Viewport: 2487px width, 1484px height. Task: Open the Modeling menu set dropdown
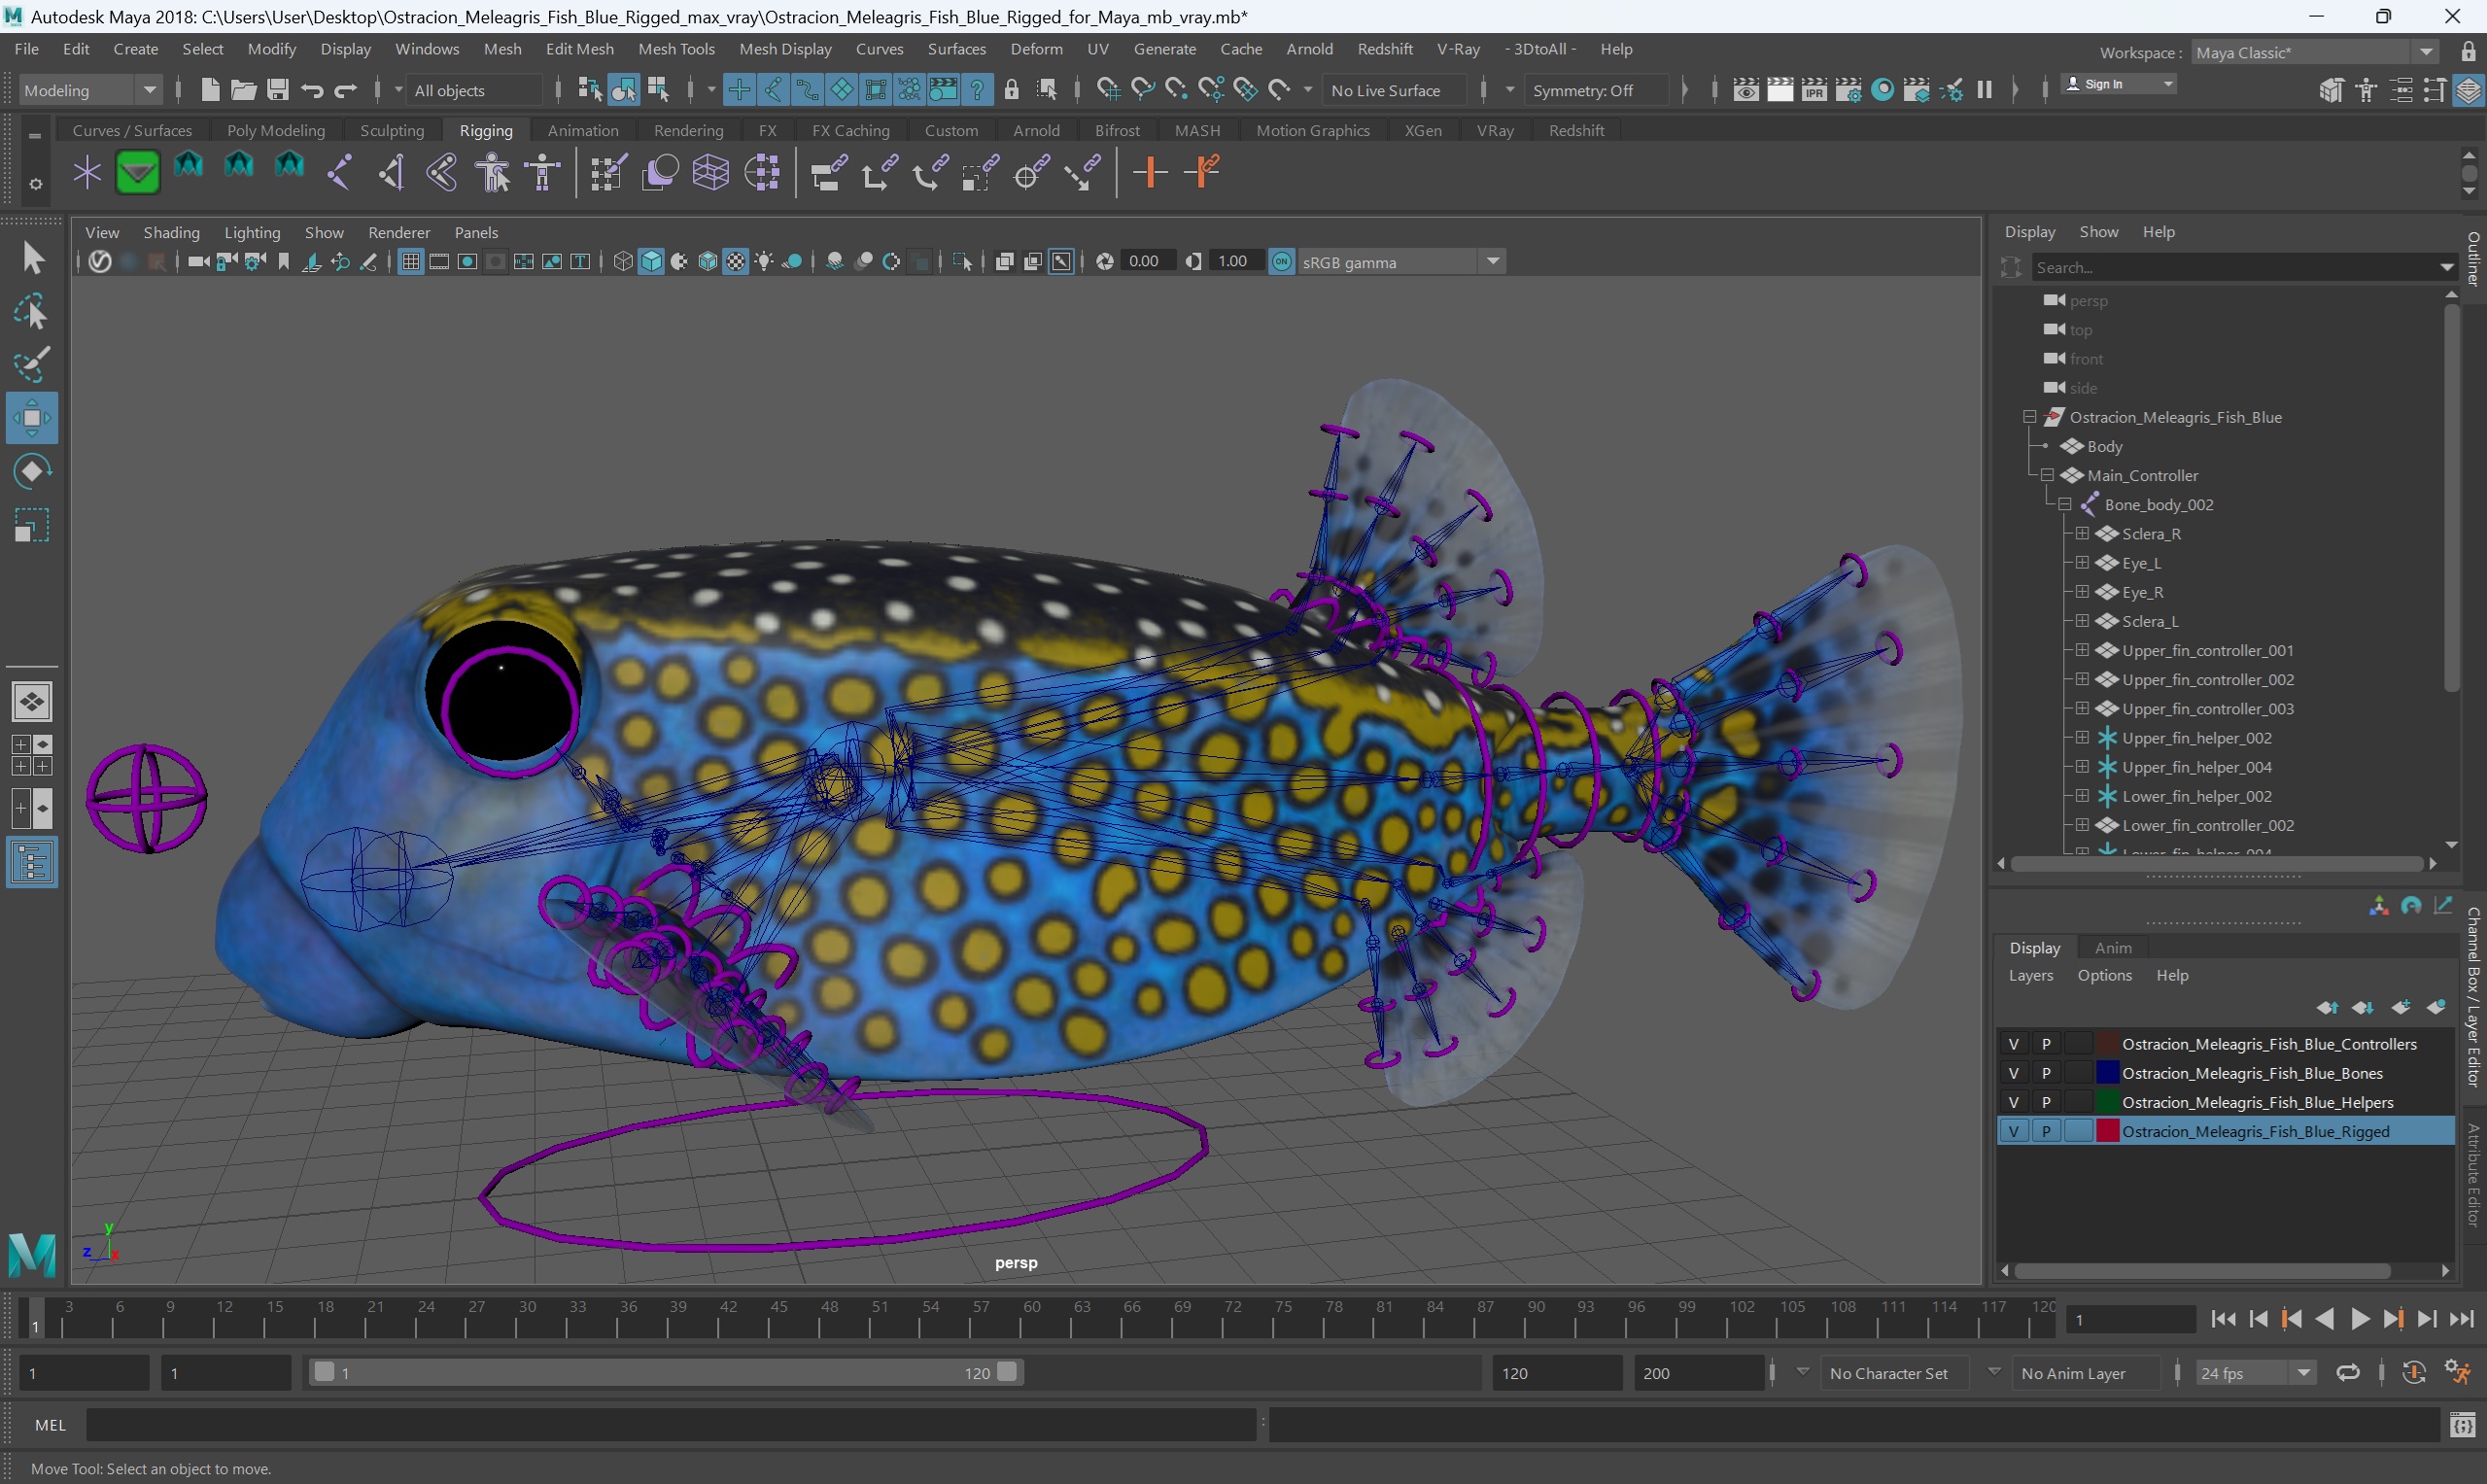click(x=90, y=90)
